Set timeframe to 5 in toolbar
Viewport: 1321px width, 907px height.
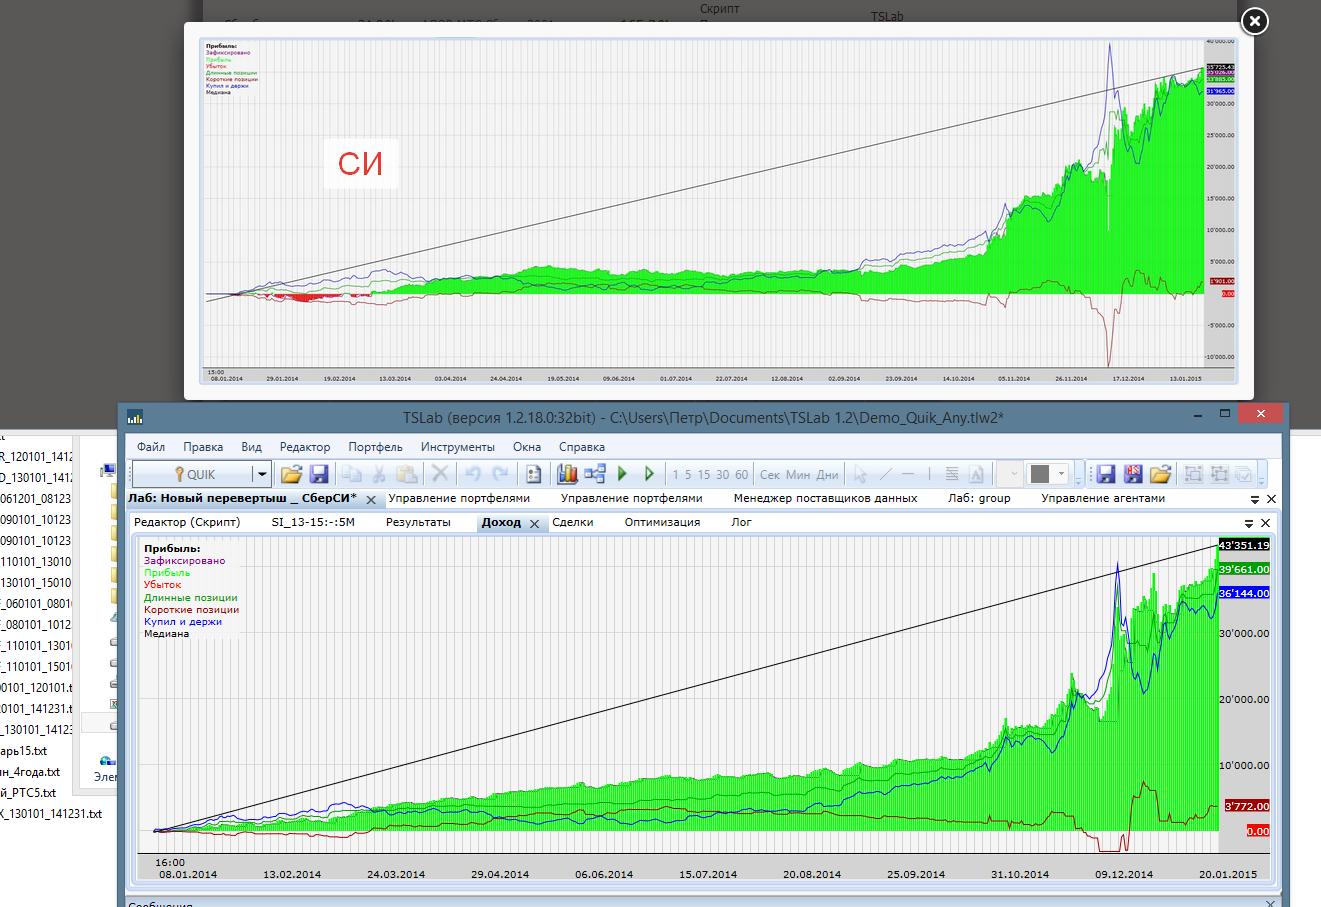click(x=688, y=475)
